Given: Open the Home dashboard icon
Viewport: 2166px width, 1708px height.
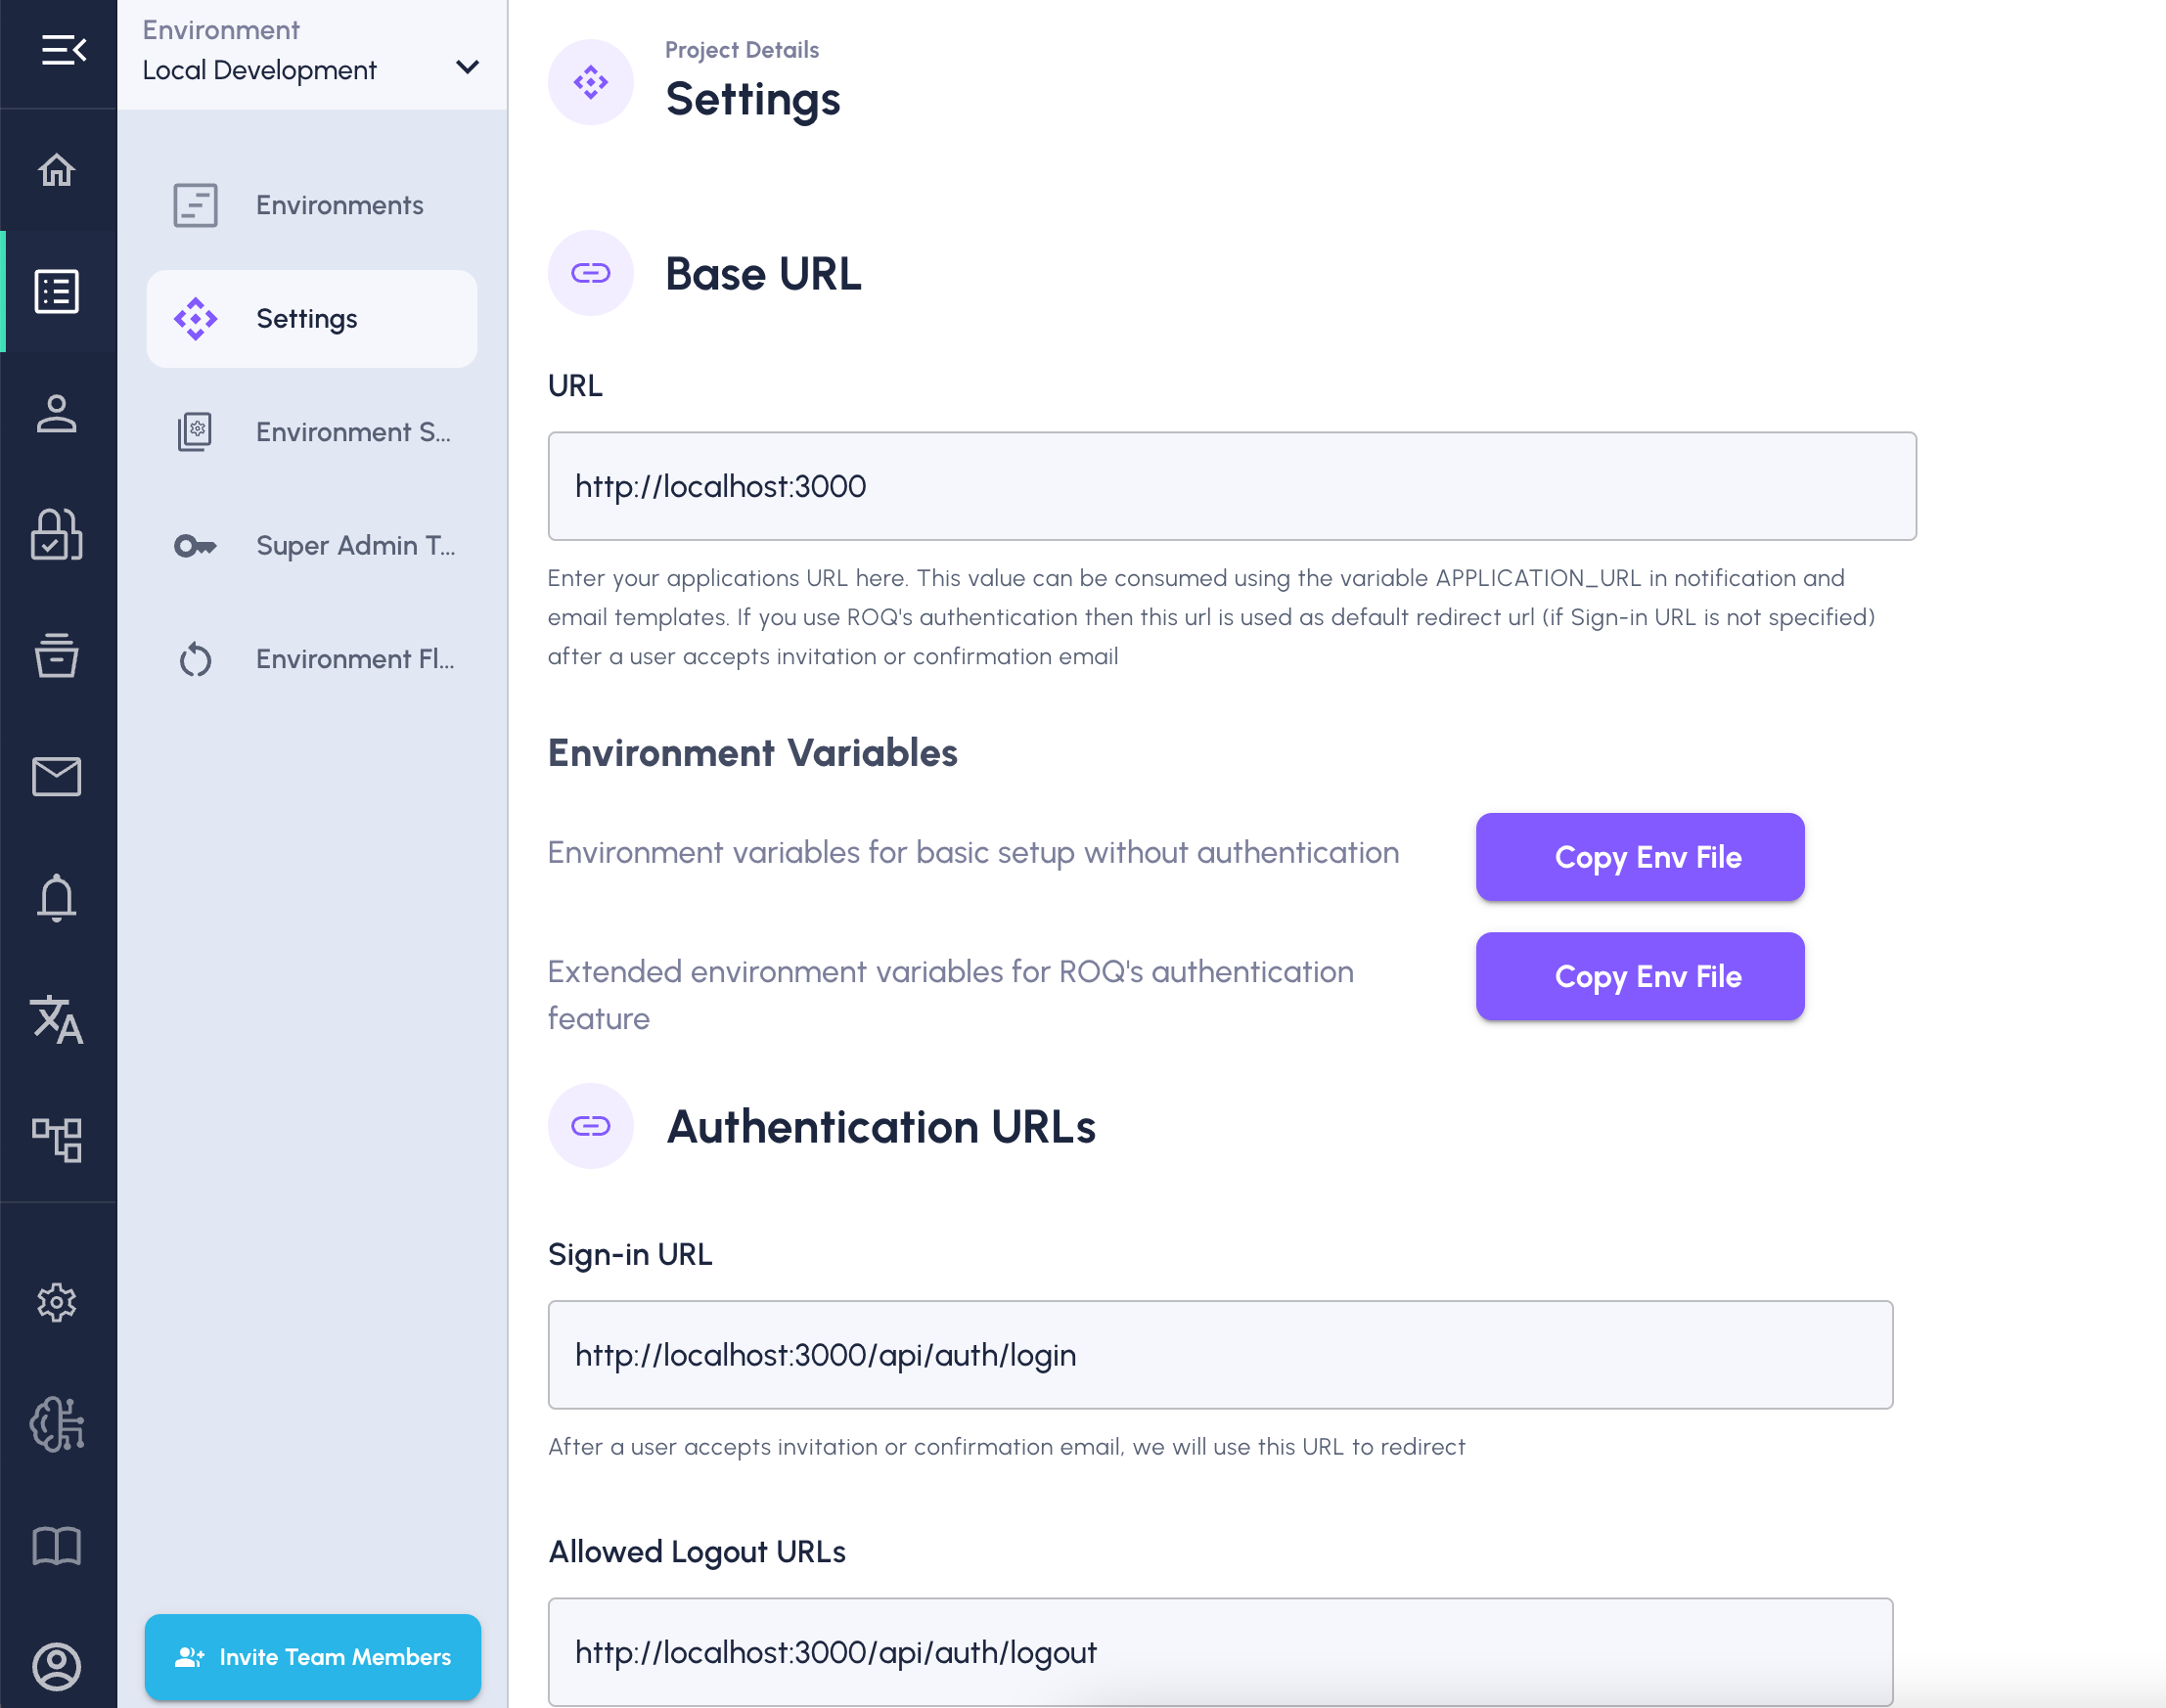Looking at the screenshot, I should pyautogui.click(x=57, y=170).
